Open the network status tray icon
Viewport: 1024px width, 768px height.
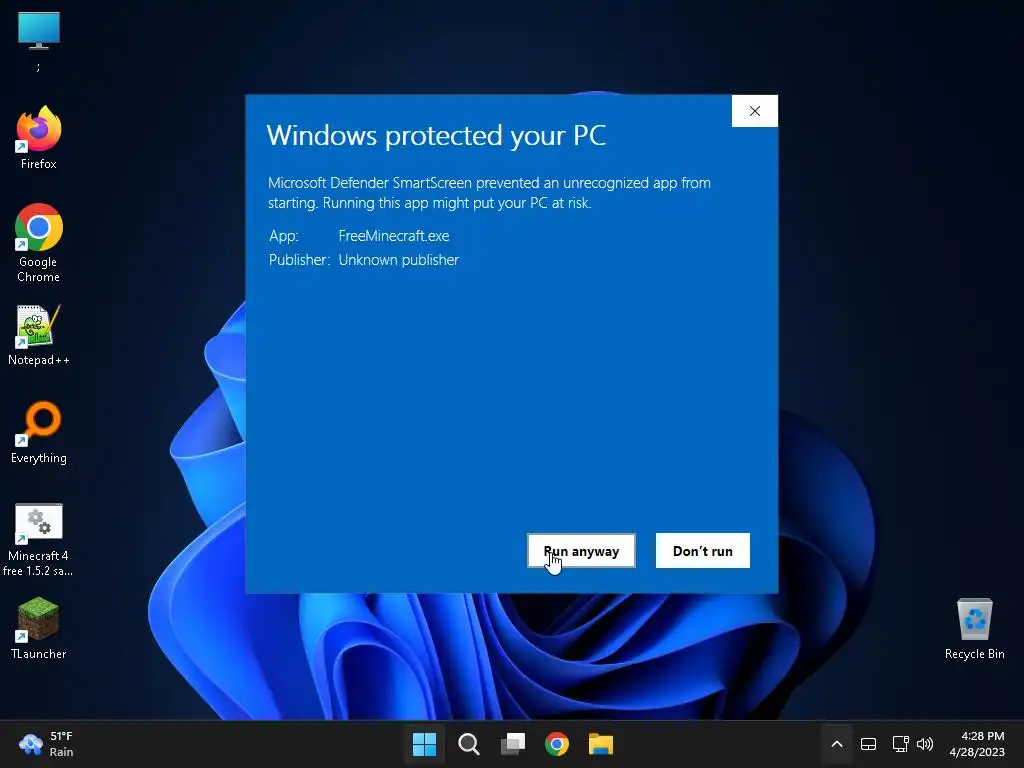click(901, 744)
